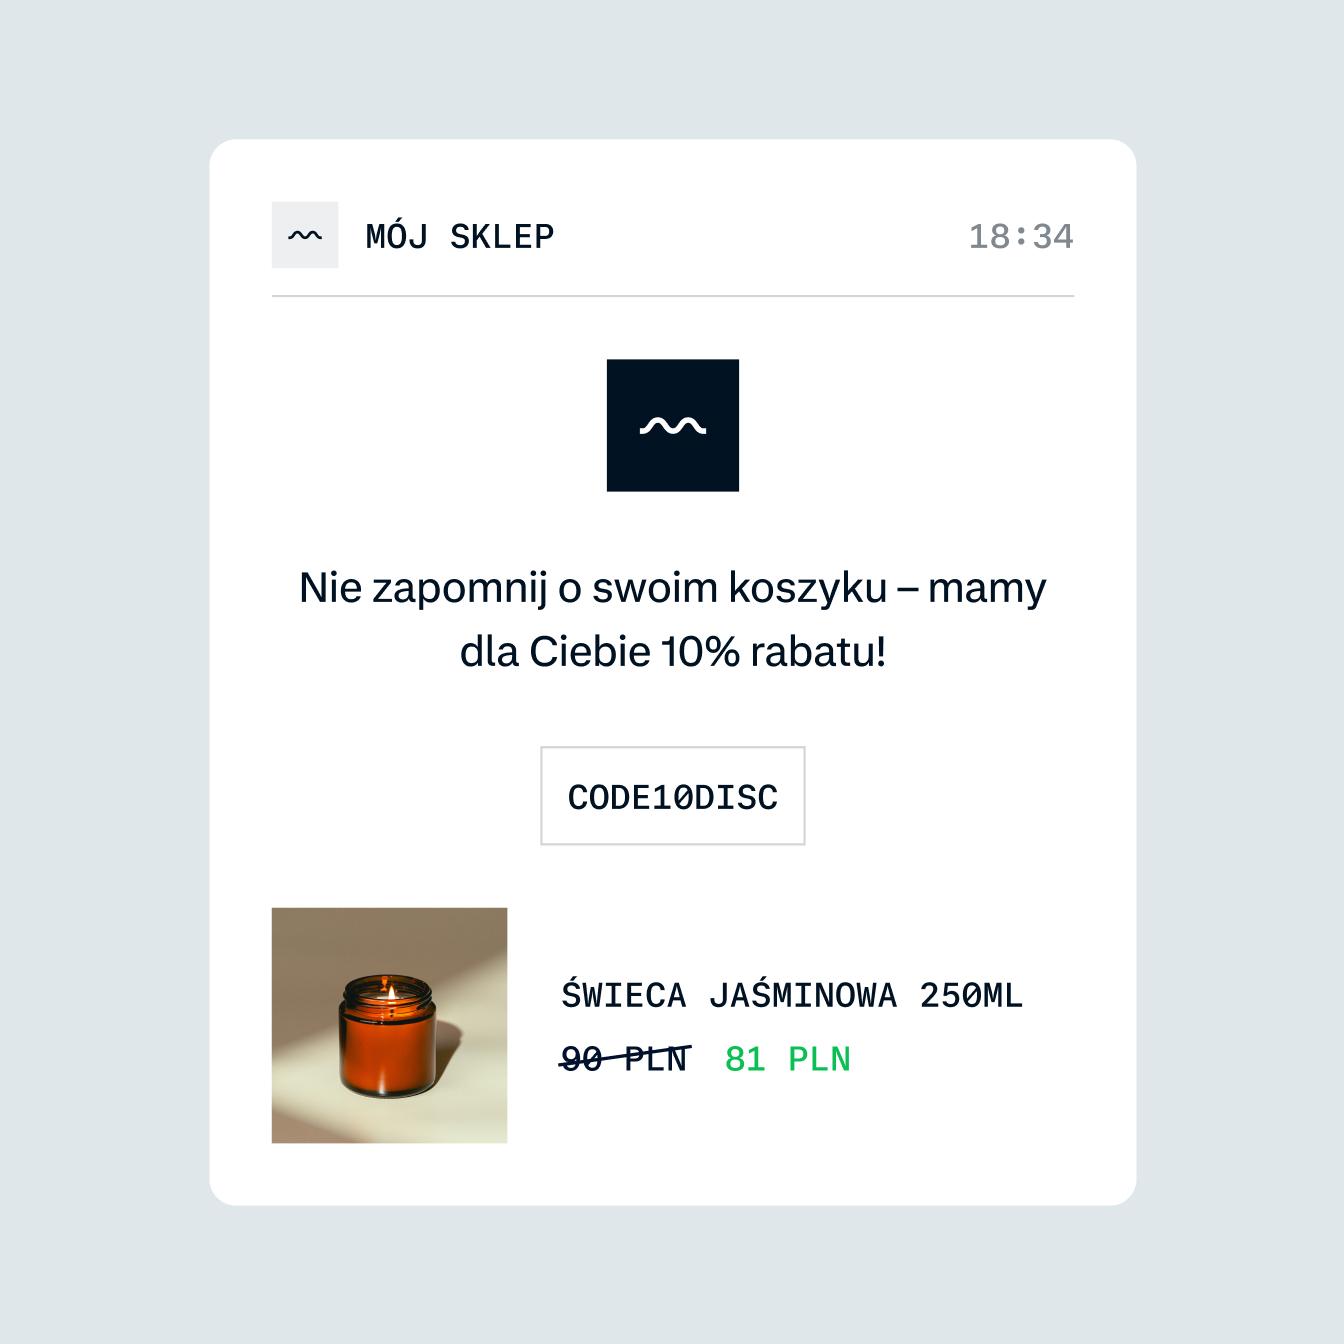Image resolution: width=1344 pixels, height=1344 pixels.
Task: Open the ŚWIECA JAŚMINOWA 250ML product title
Action: (x=792, y=995)
